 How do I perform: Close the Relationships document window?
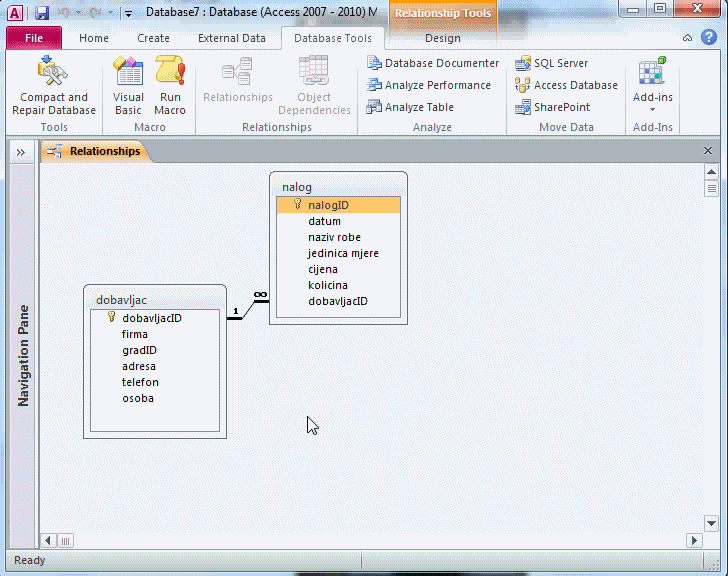coord(708,151)
